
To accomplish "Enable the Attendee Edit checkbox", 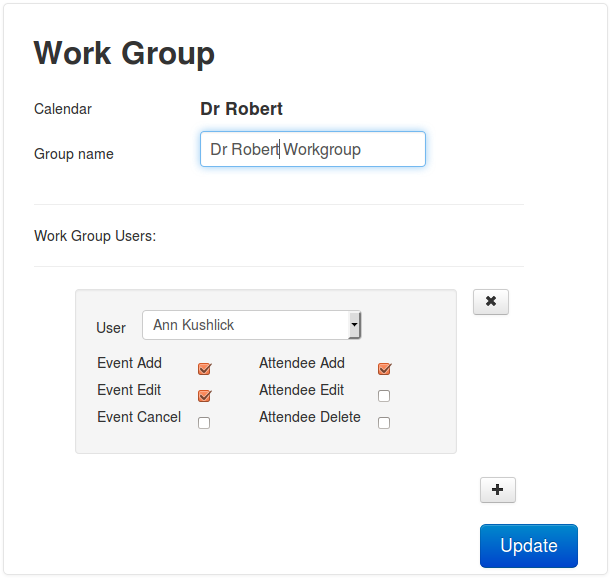I will pos(384,396).
